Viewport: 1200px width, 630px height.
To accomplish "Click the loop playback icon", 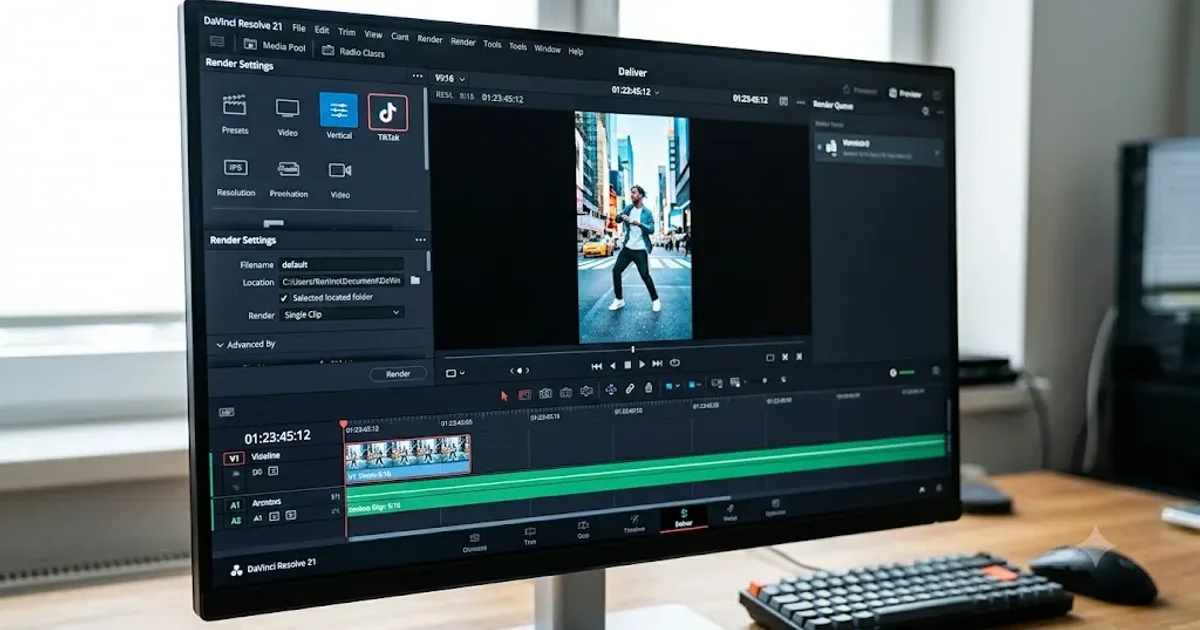I will [x=675, y=363].
